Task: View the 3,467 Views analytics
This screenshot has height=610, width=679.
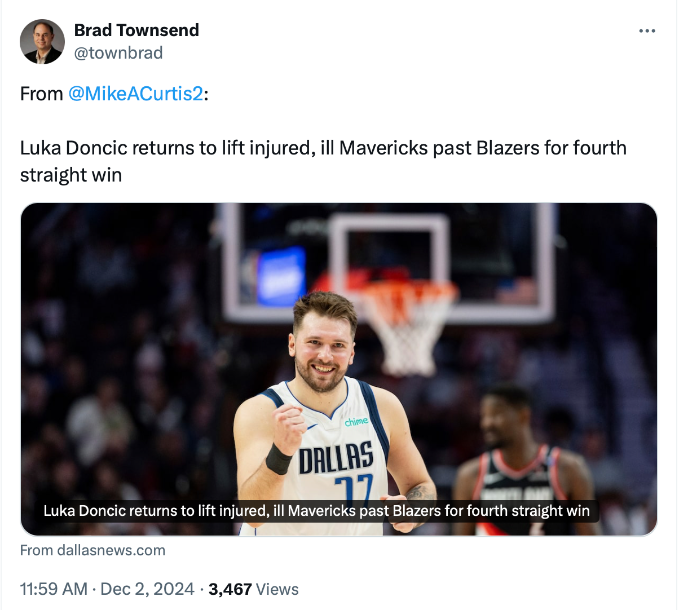Action: 254,589
